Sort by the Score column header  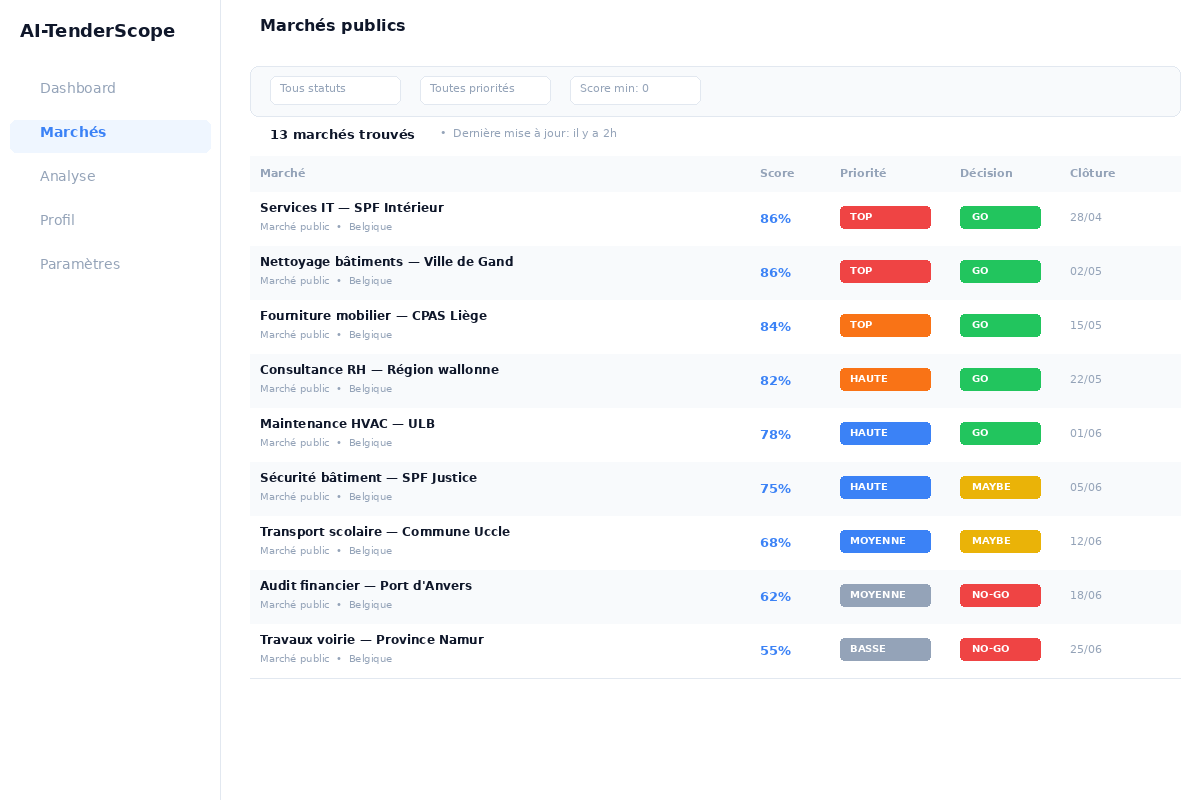click(x=777, y=174)
